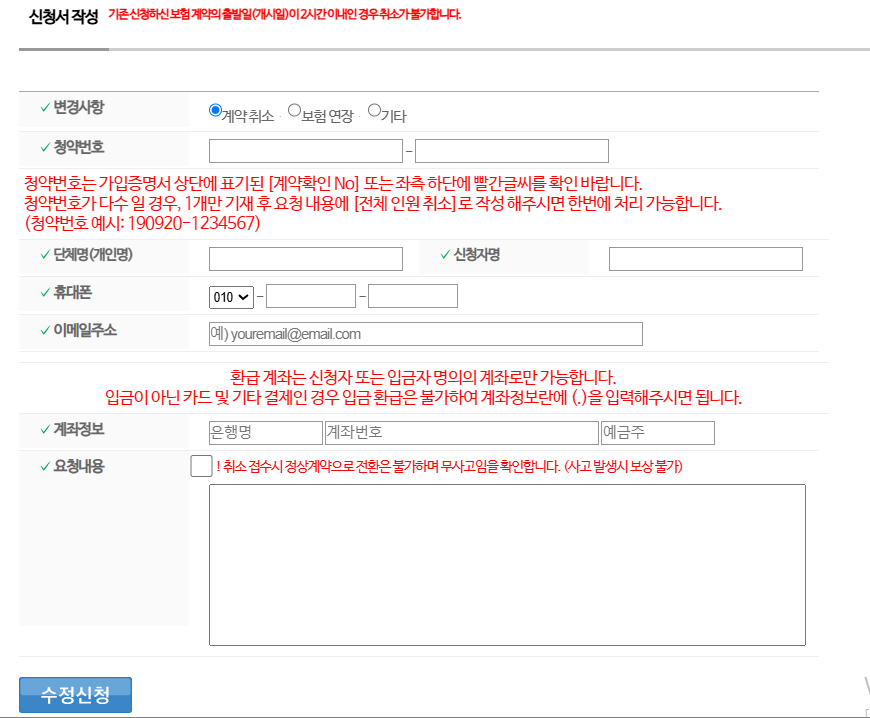Screen dimensions: 870x718
Task: Click the 요청내용 row label
Action: 79,467
